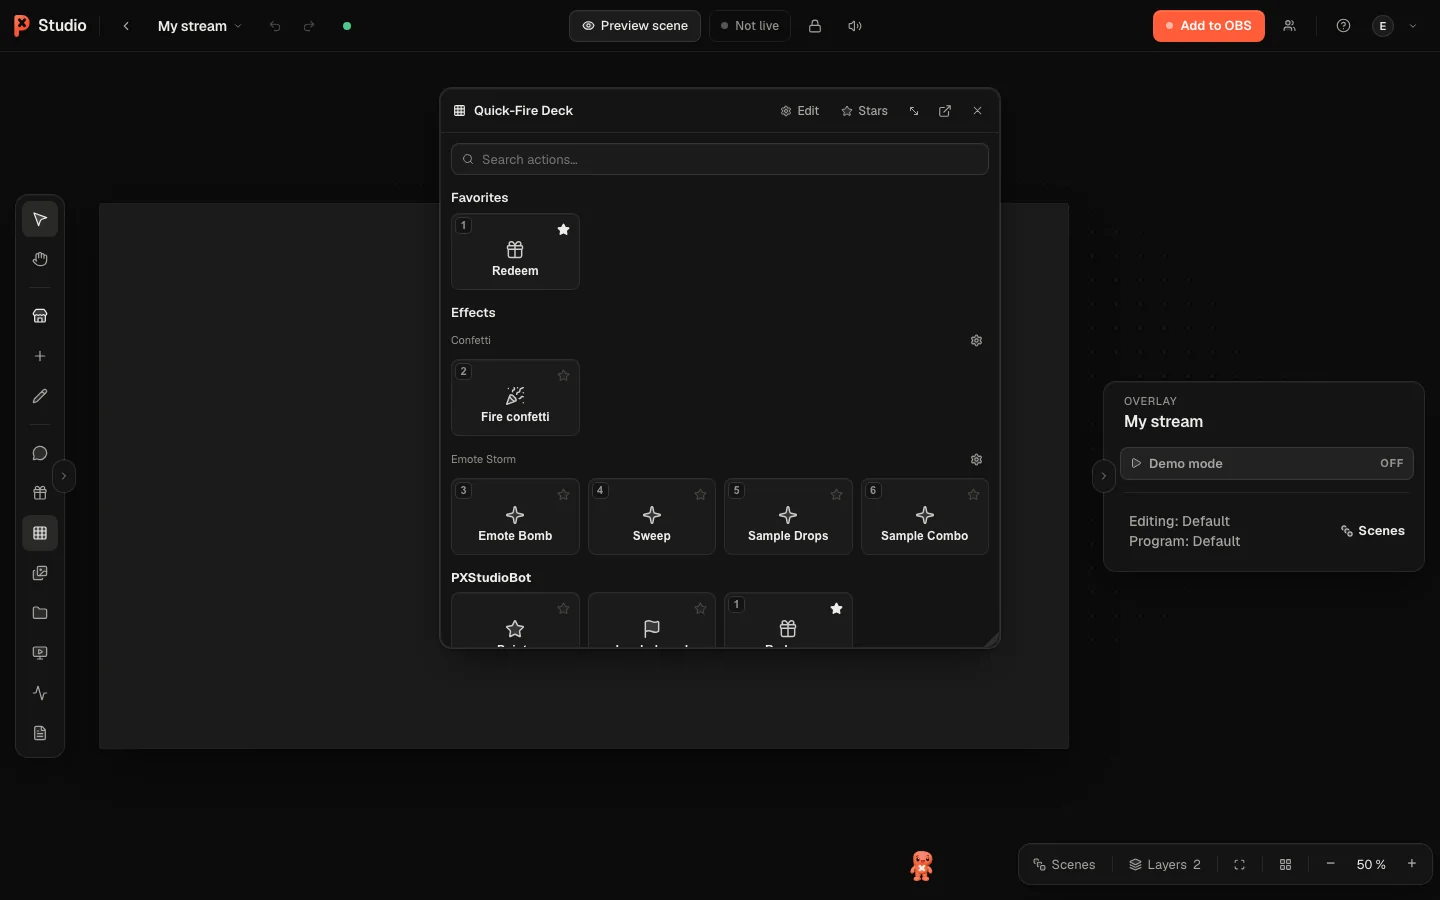
Task: Open Layers 2 in the bottom bar
Action: point(1165,864)
